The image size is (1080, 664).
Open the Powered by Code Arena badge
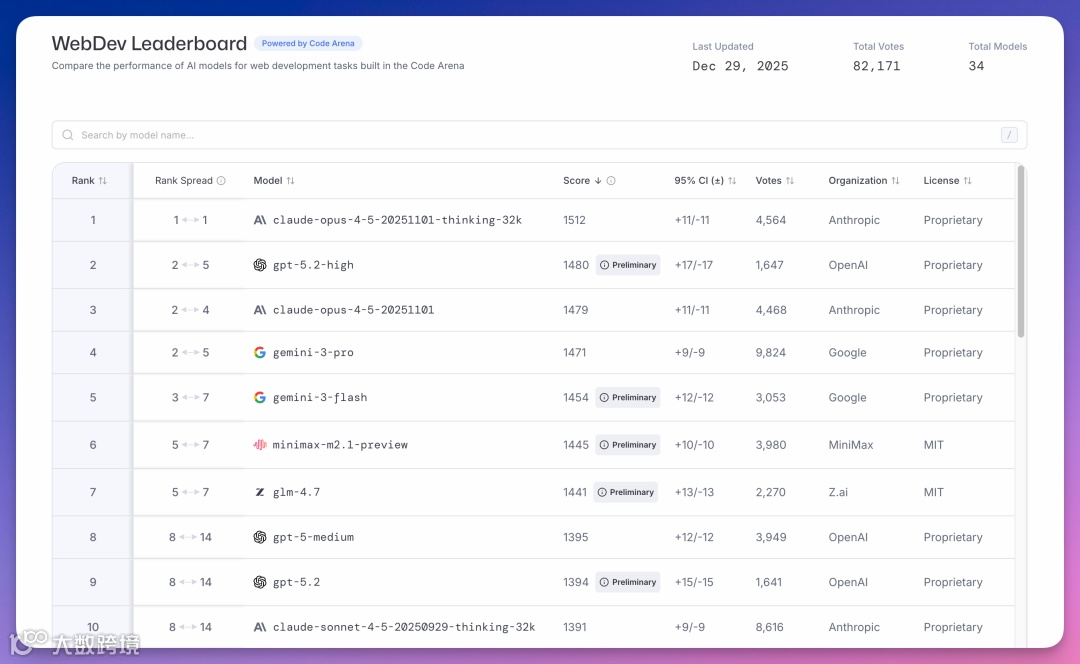coord(308,43)
